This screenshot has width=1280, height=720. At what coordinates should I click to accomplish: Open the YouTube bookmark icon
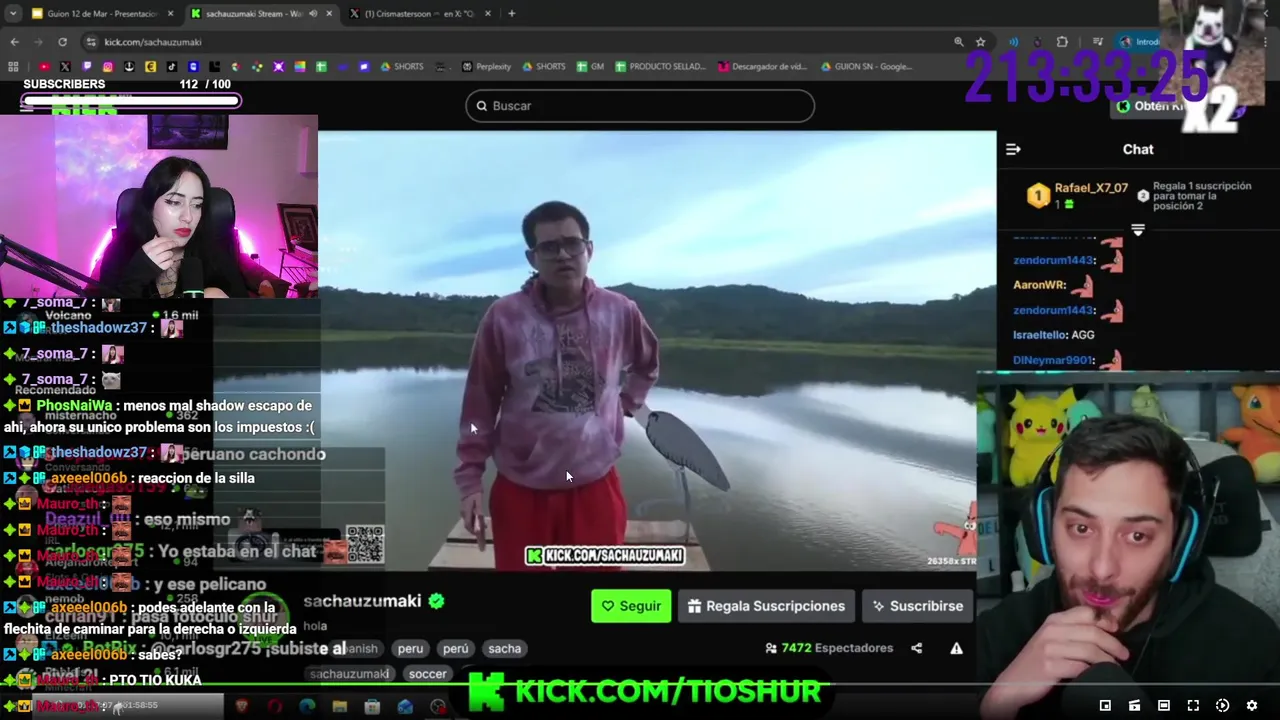[44, 67]
